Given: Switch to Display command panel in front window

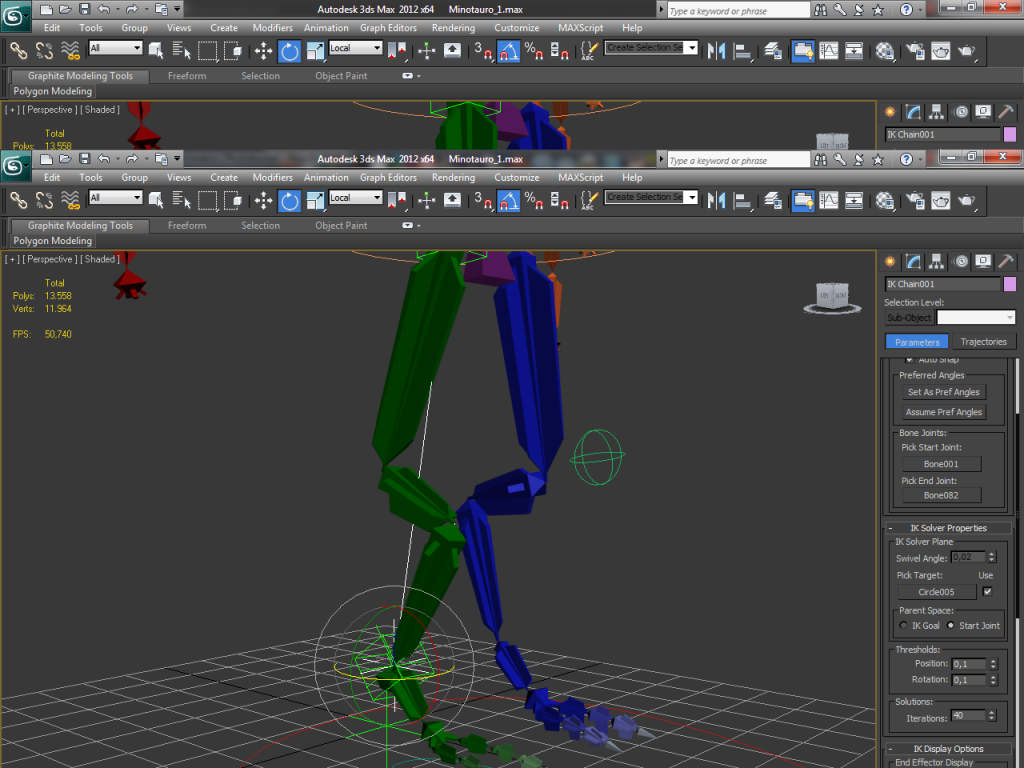Looking at the screenshot, I should (983, 262).
